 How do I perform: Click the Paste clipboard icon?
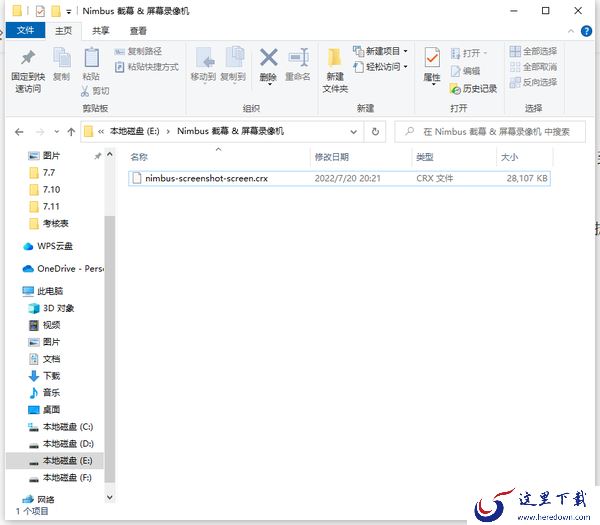(x=91, y=57)
